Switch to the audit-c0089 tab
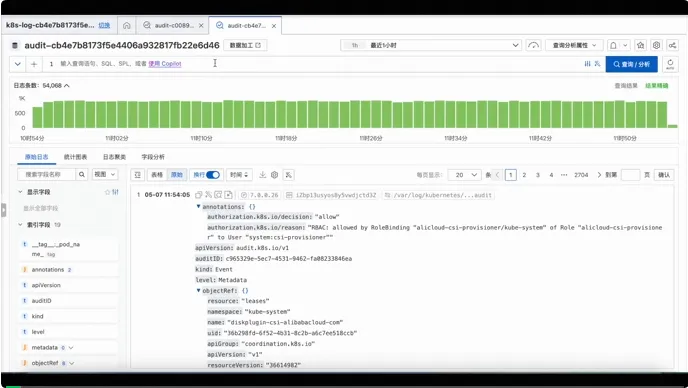Viewport: 688px width, 388px height. tap(173, 25)
